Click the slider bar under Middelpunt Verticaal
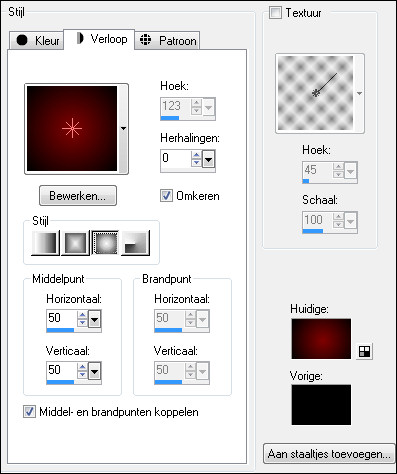The height and width of the screenshot is (474, 397). tap(74, 382)
